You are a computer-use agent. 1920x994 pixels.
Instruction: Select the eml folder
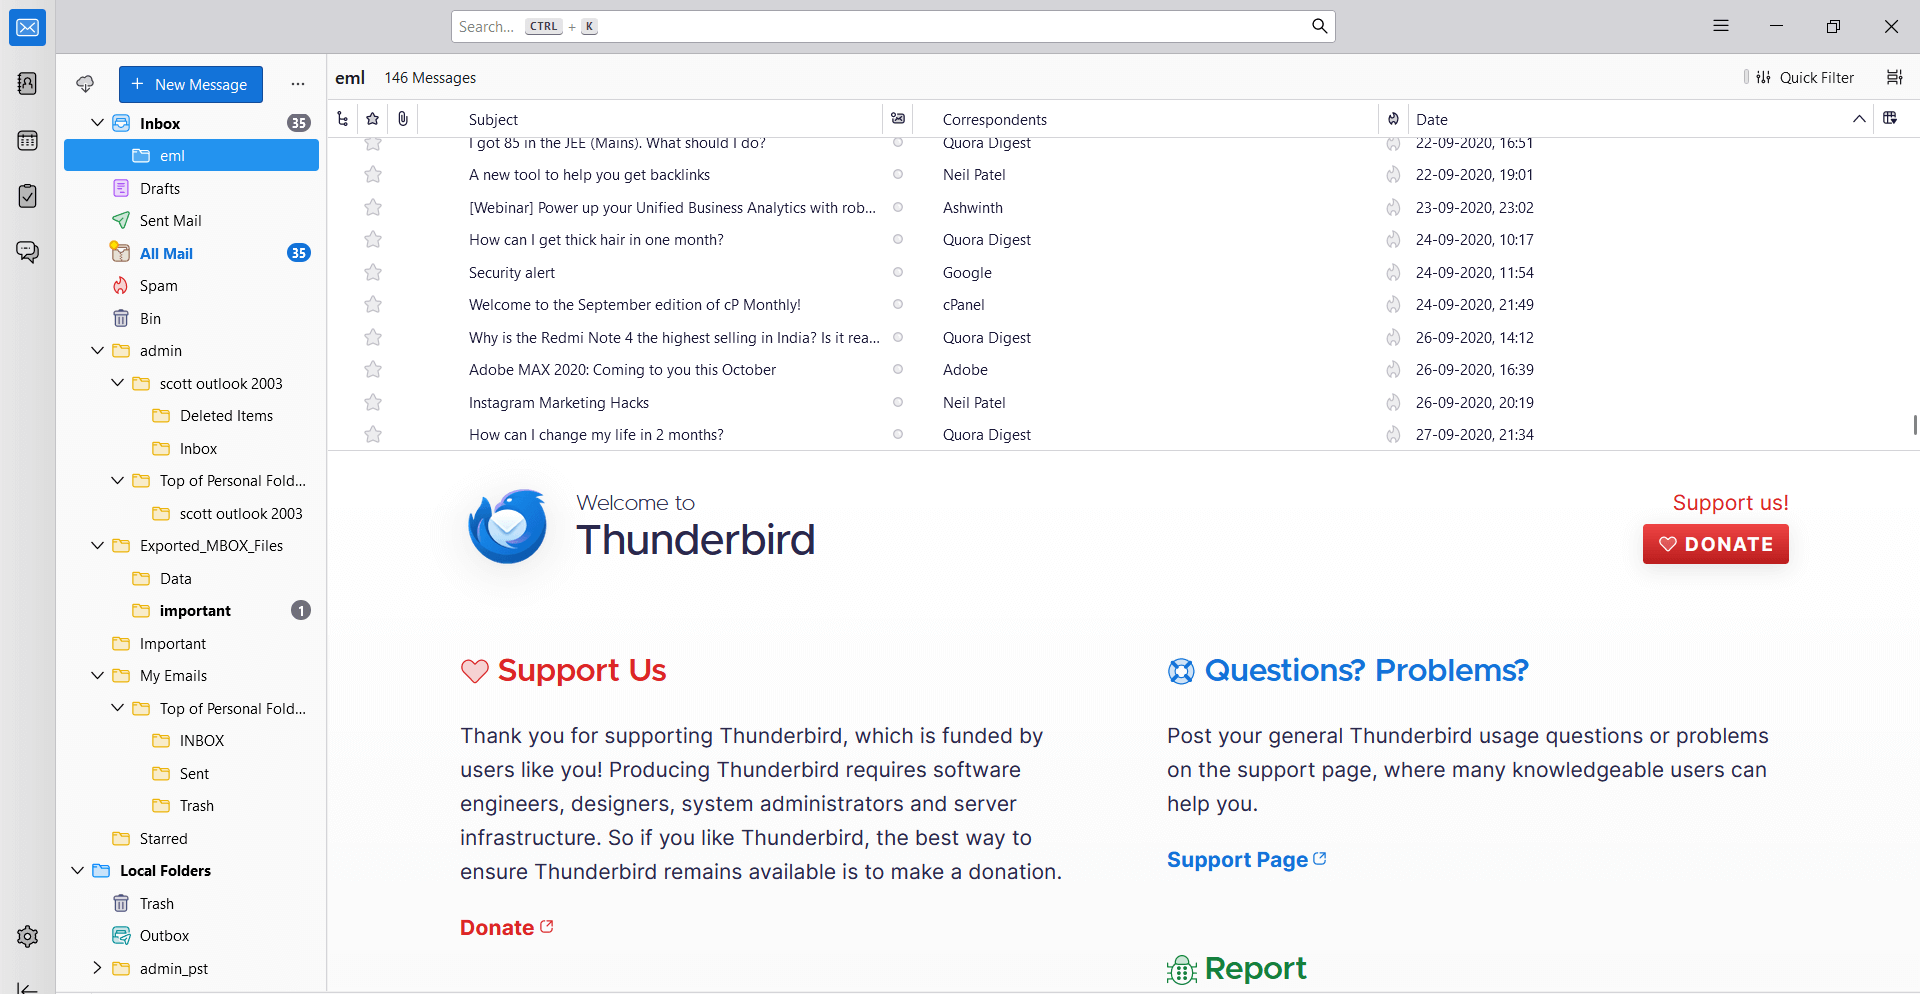pos(191,155)
